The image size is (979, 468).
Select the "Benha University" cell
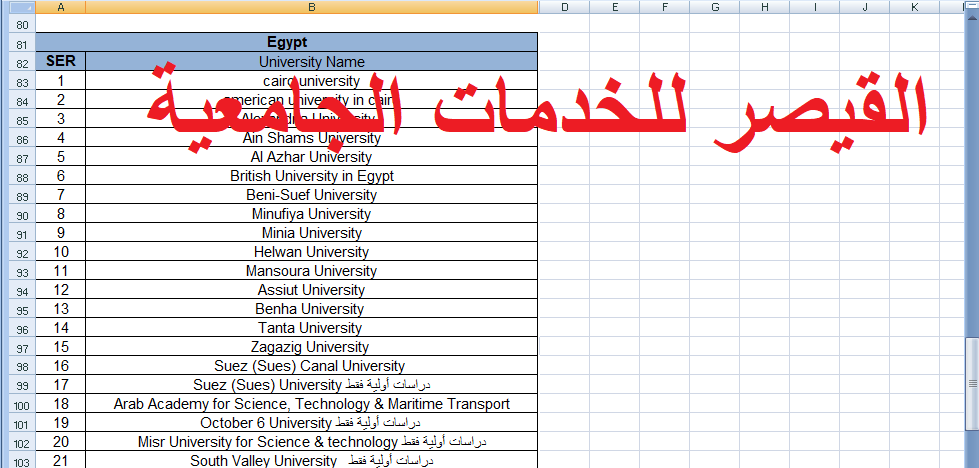pos(312,309)
